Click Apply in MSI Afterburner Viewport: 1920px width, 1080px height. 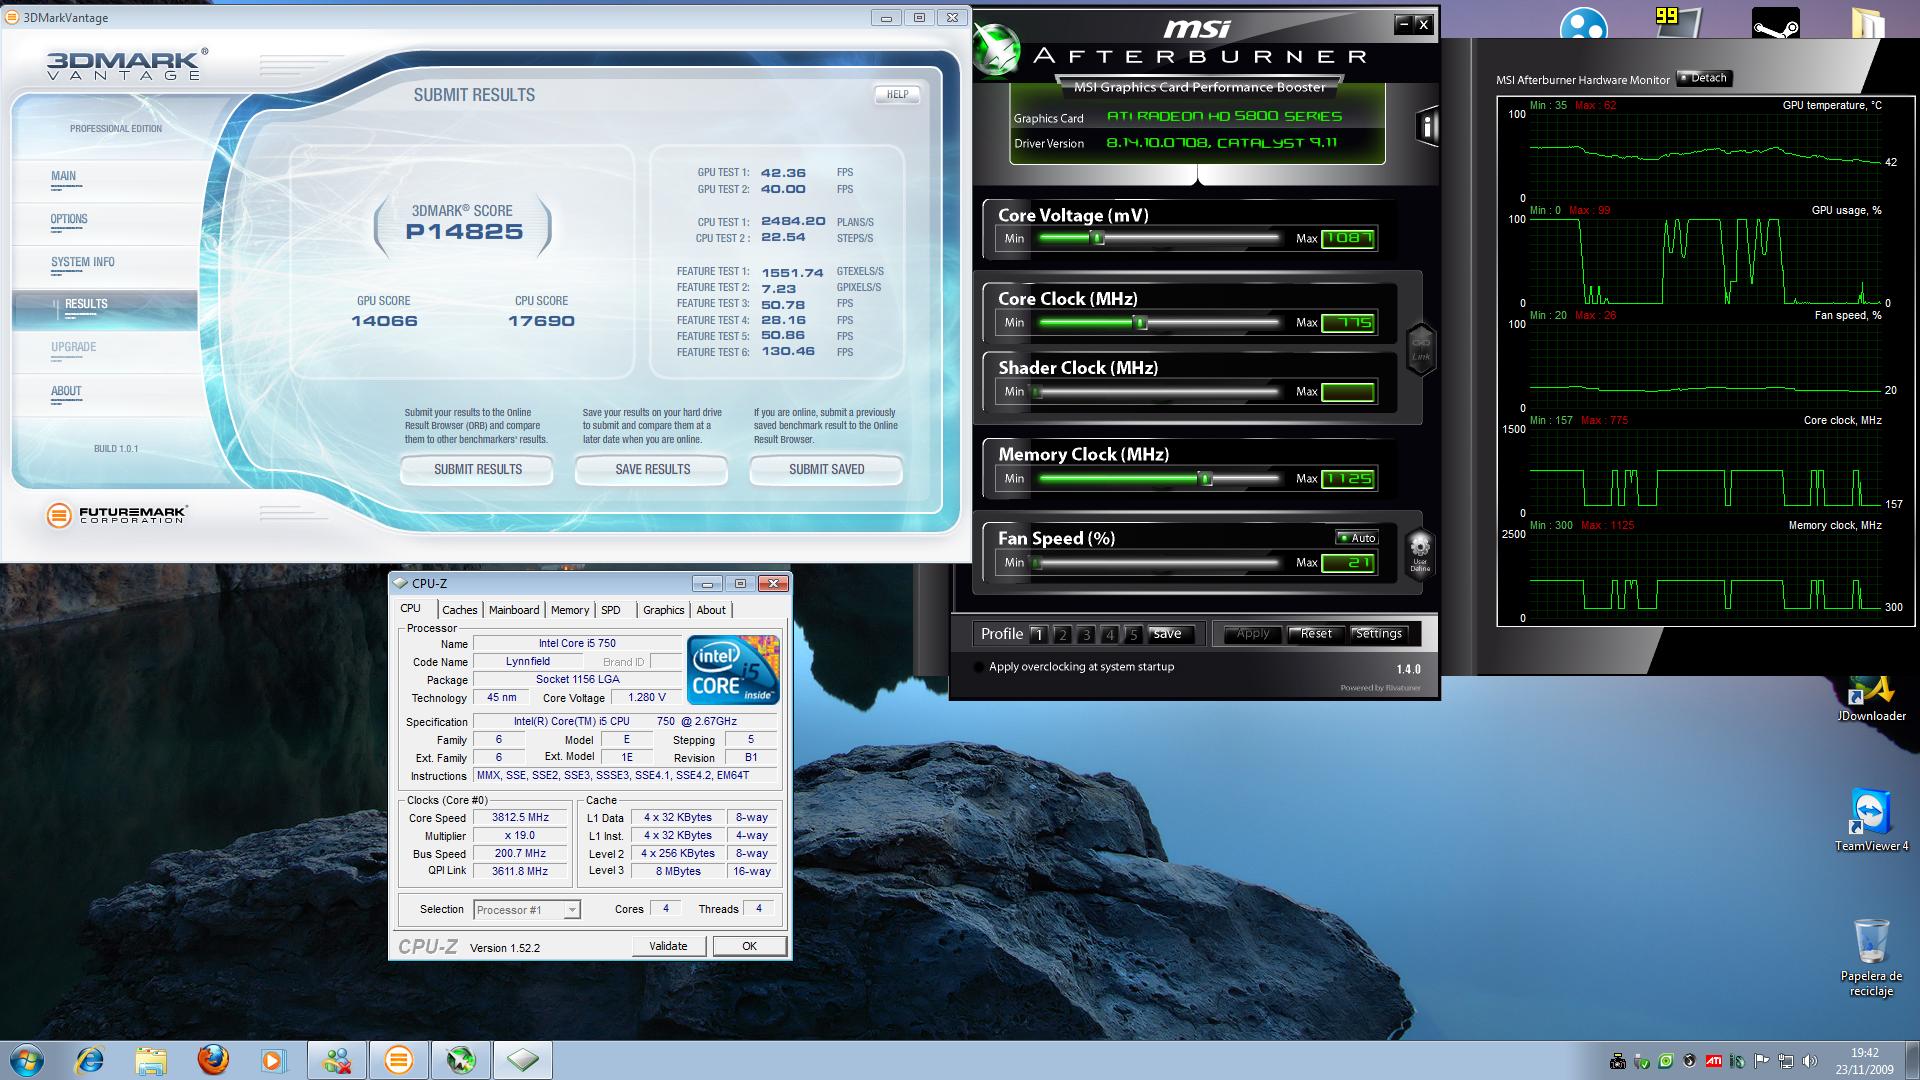pos(1252,634)
